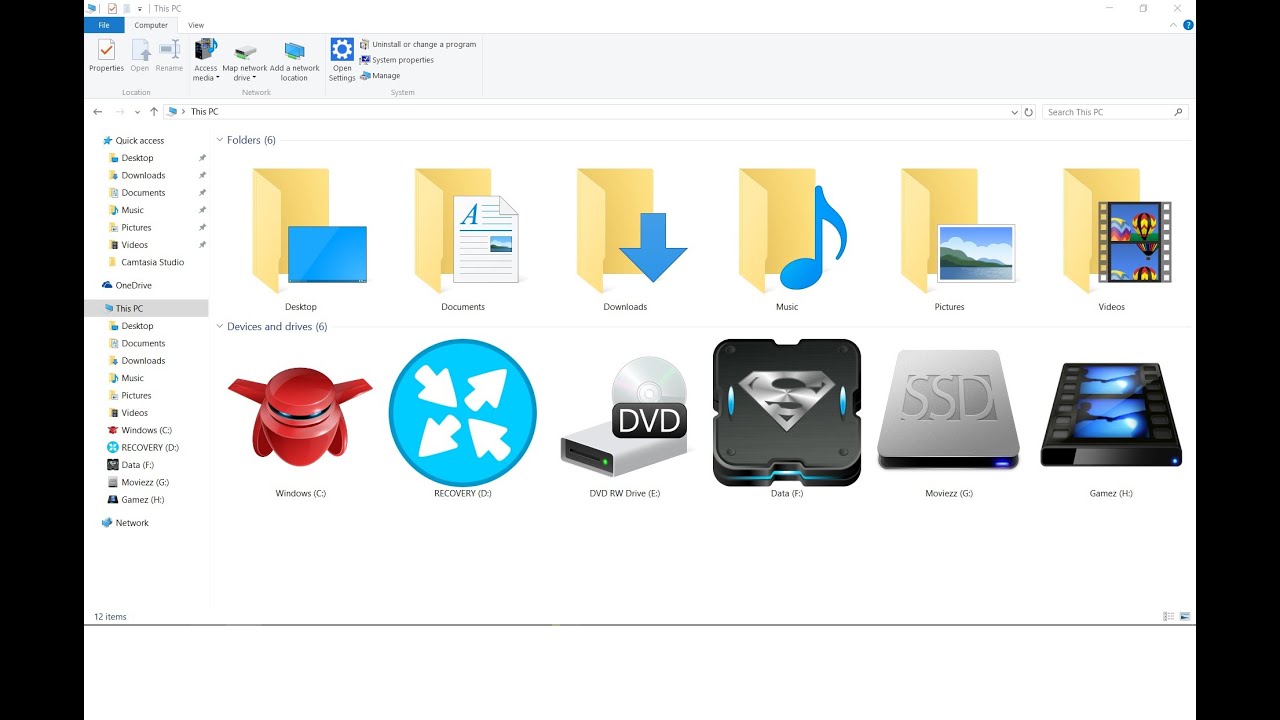Open the Camtasia Studio folder in sidebar

(x=145, y=262)
